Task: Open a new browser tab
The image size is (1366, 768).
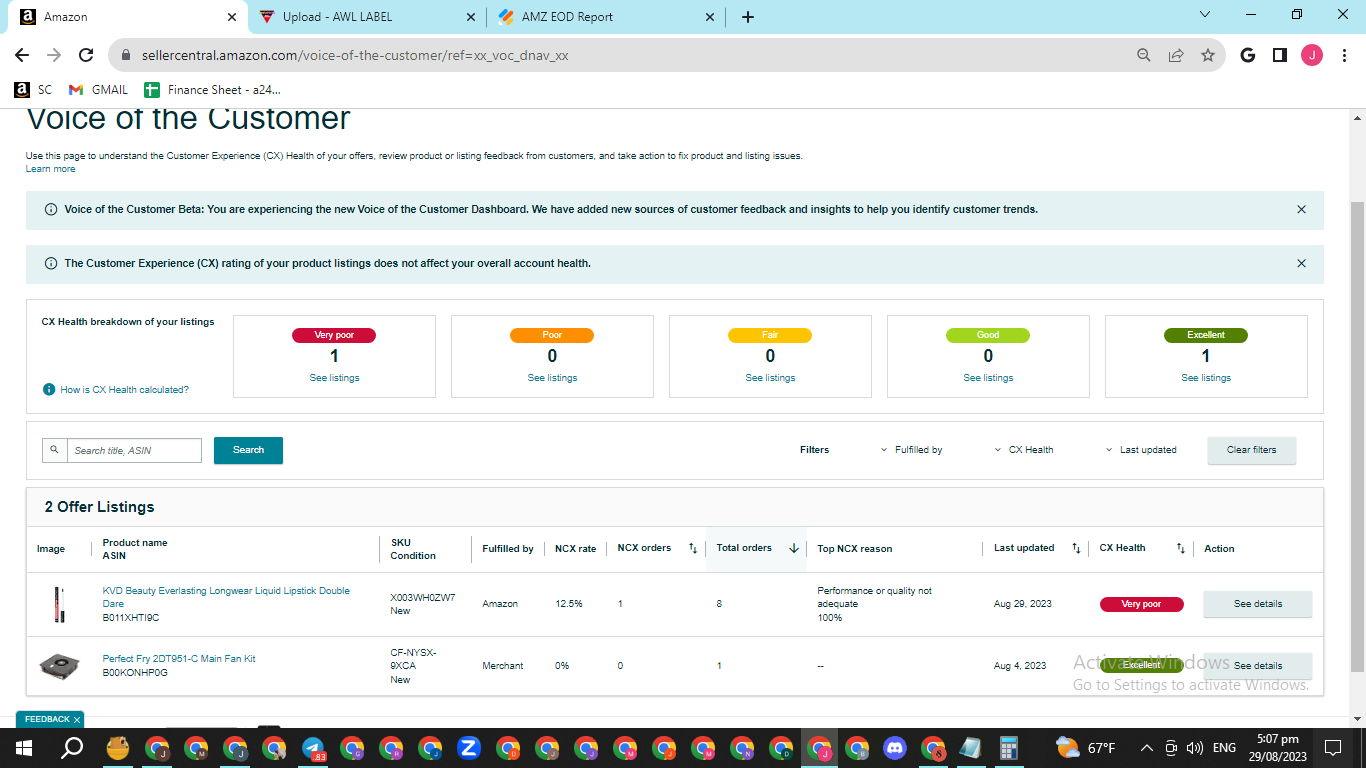Action: pyautogui.click(x=748, y=17)
